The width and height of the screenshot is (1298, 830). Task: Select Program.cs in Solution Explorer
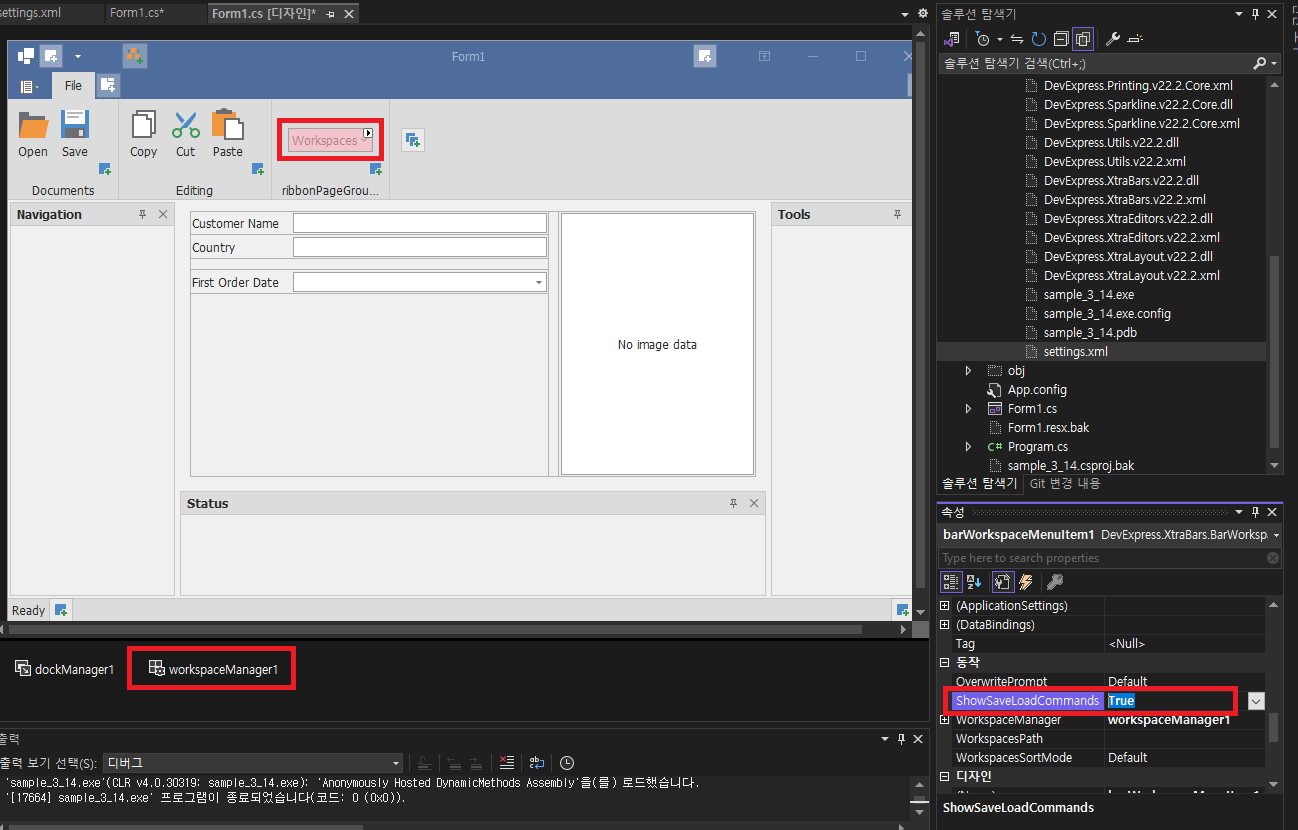[x=1038, y=447]
